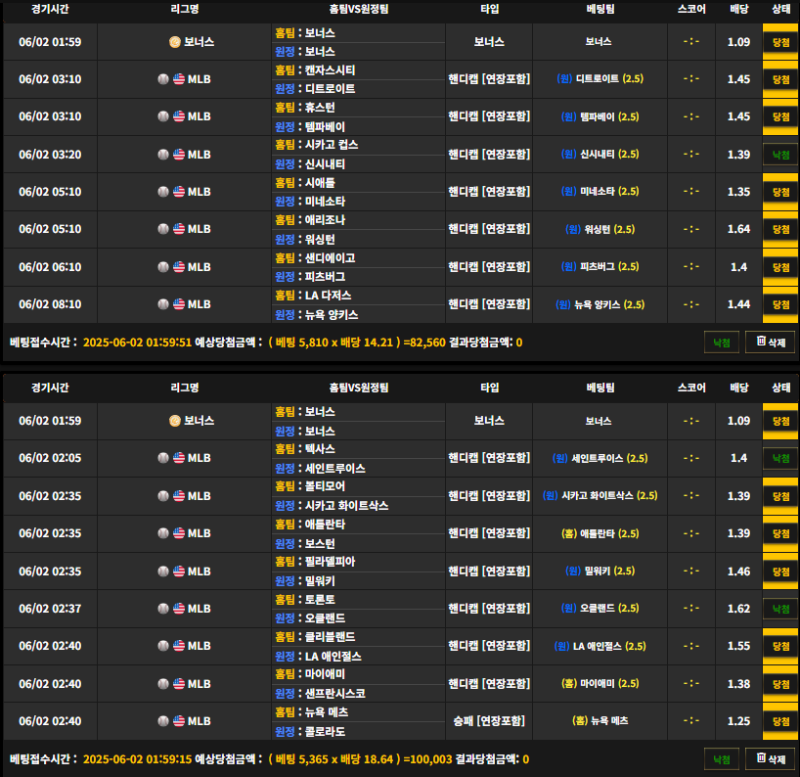
Task: Click the baseball icon in the 애리조나 row
Action: coord(163,229)
